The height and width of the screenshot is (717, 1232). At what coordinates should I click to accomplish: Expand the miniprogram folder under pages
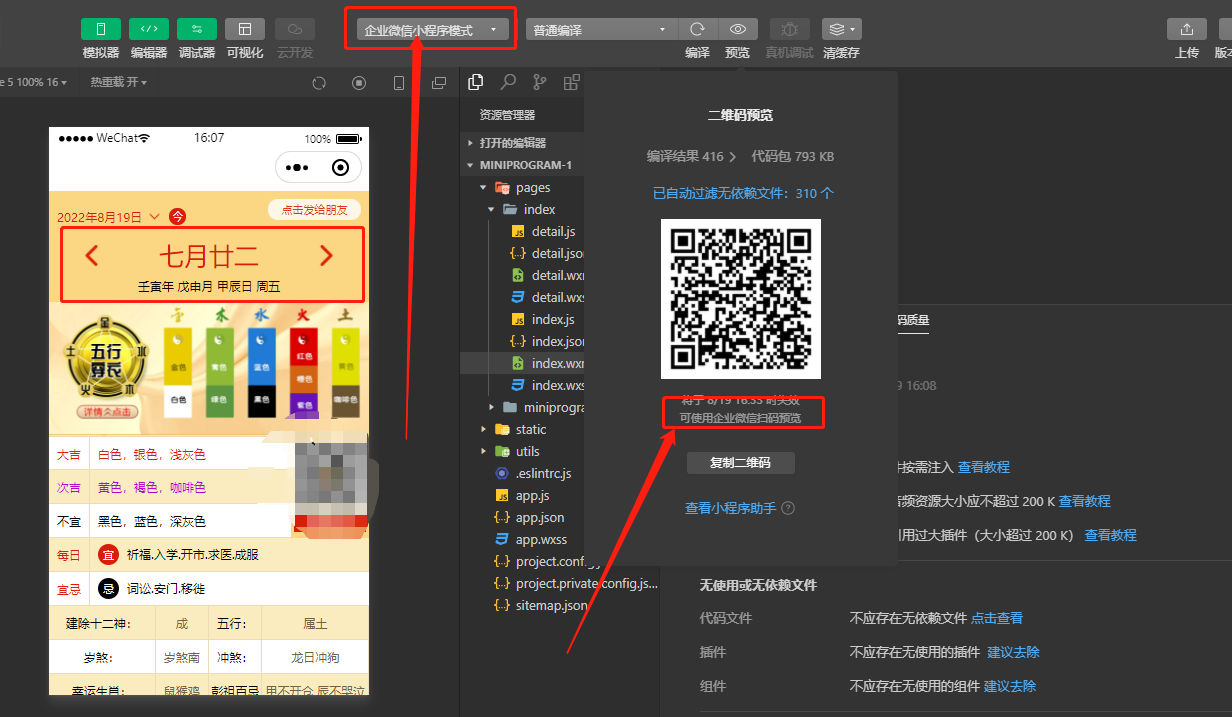point(523,407)
